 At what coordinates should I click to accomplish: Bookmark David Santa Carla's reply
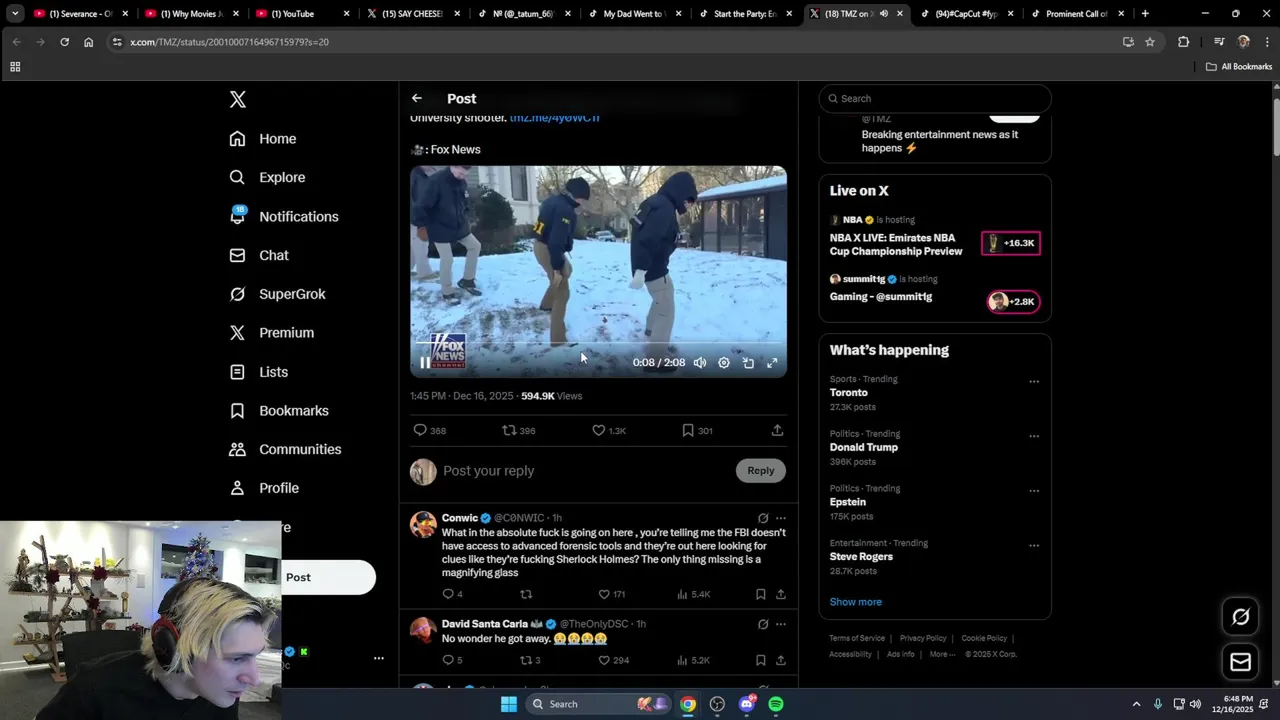pyautogui.click(x=761, y=660)
